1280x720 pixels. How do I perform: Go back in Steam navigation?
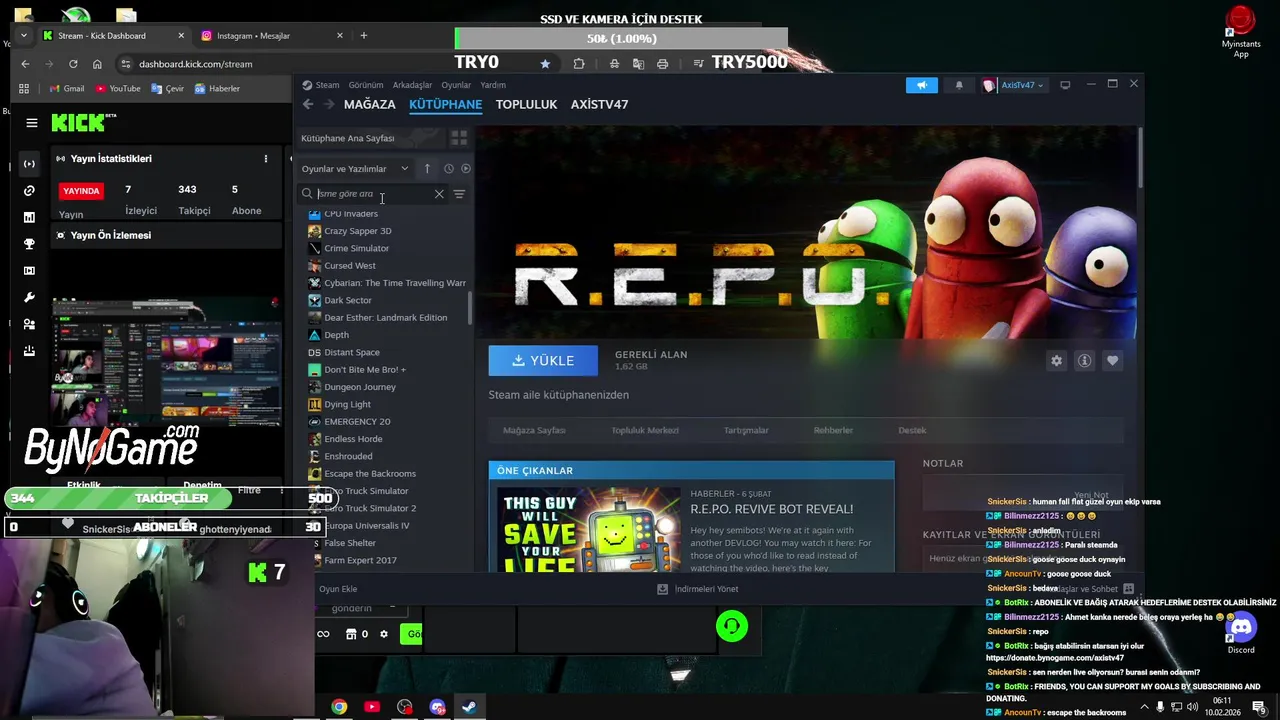tap(308, 104)
